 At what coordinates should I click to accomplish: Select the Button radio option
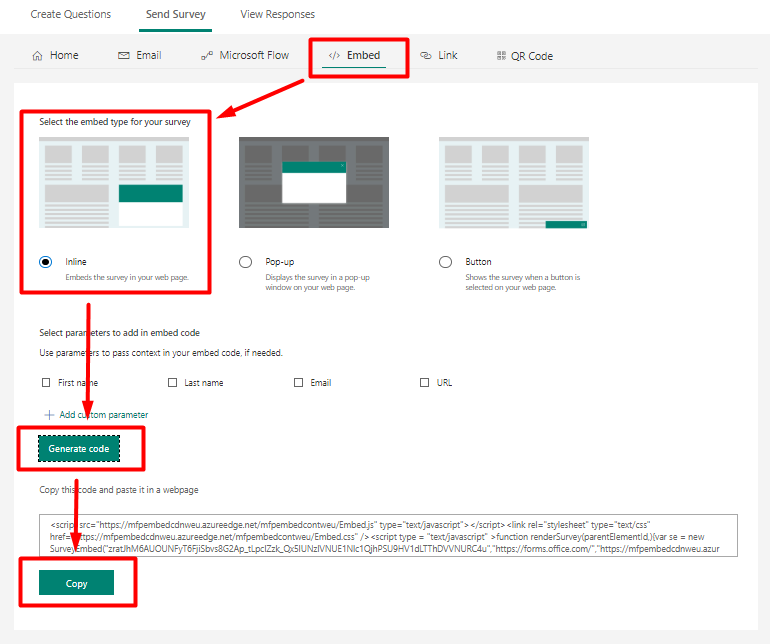[x=445, y=262]
